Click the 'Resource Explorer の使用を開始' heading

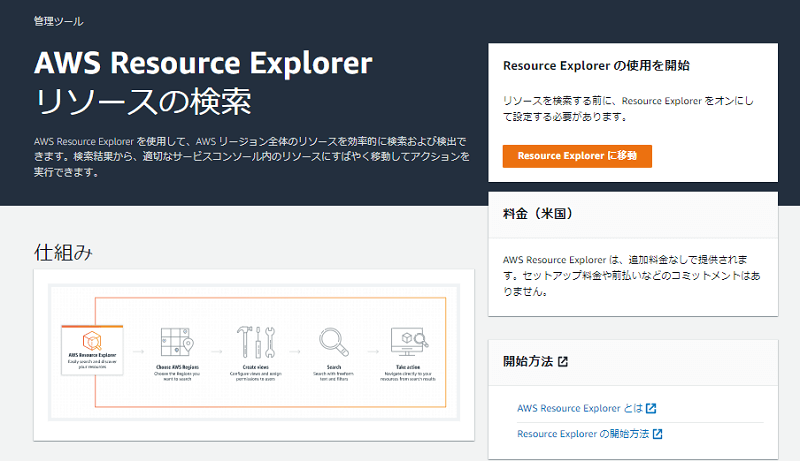click(x=596, y=66)
